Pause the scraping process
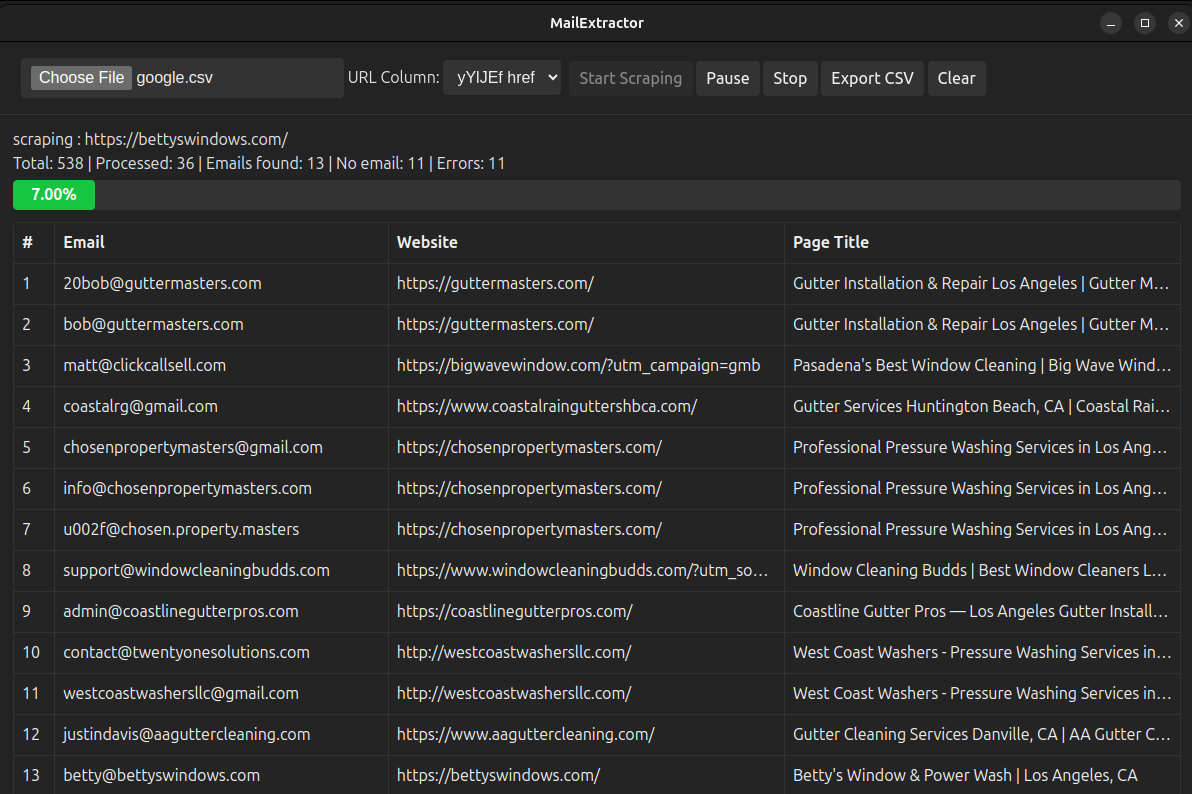 (728, 78)
